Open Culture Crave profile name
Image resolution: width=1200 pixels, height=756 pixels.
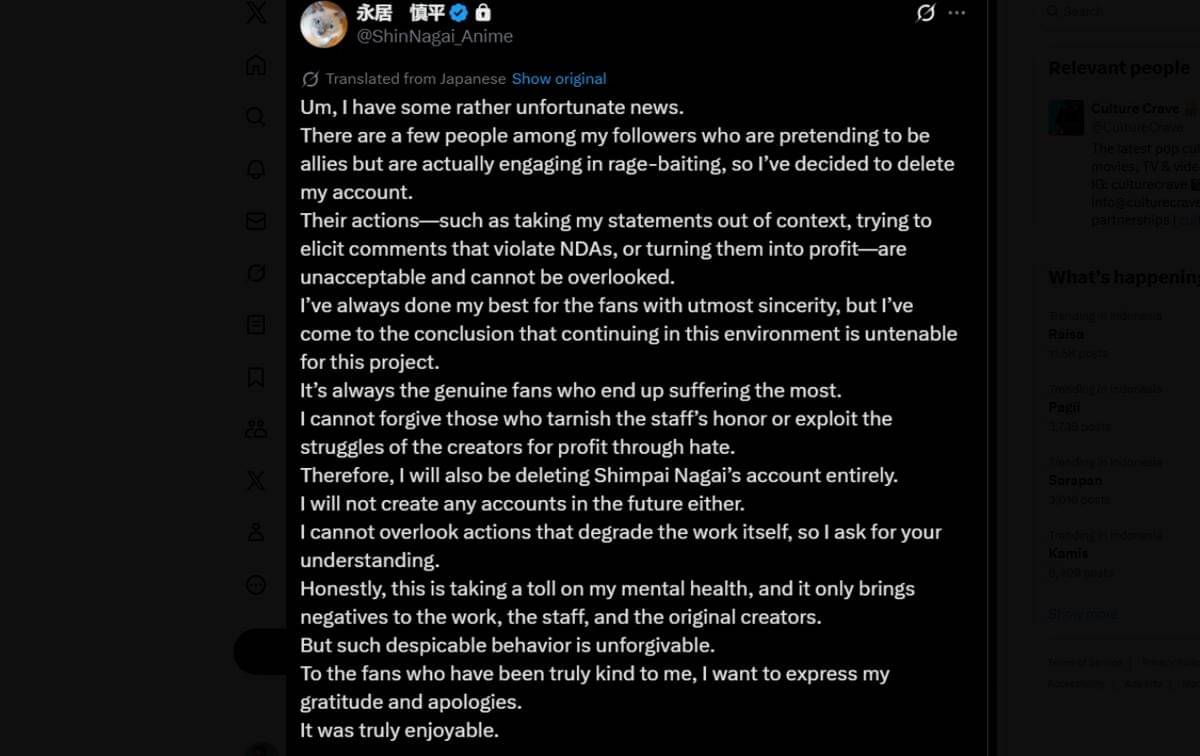(x=1135, y=108)
